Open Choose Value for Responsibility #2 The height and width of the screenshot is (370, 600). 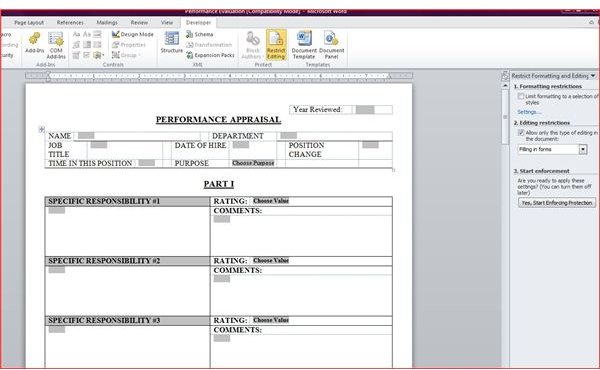coord(271,261)
